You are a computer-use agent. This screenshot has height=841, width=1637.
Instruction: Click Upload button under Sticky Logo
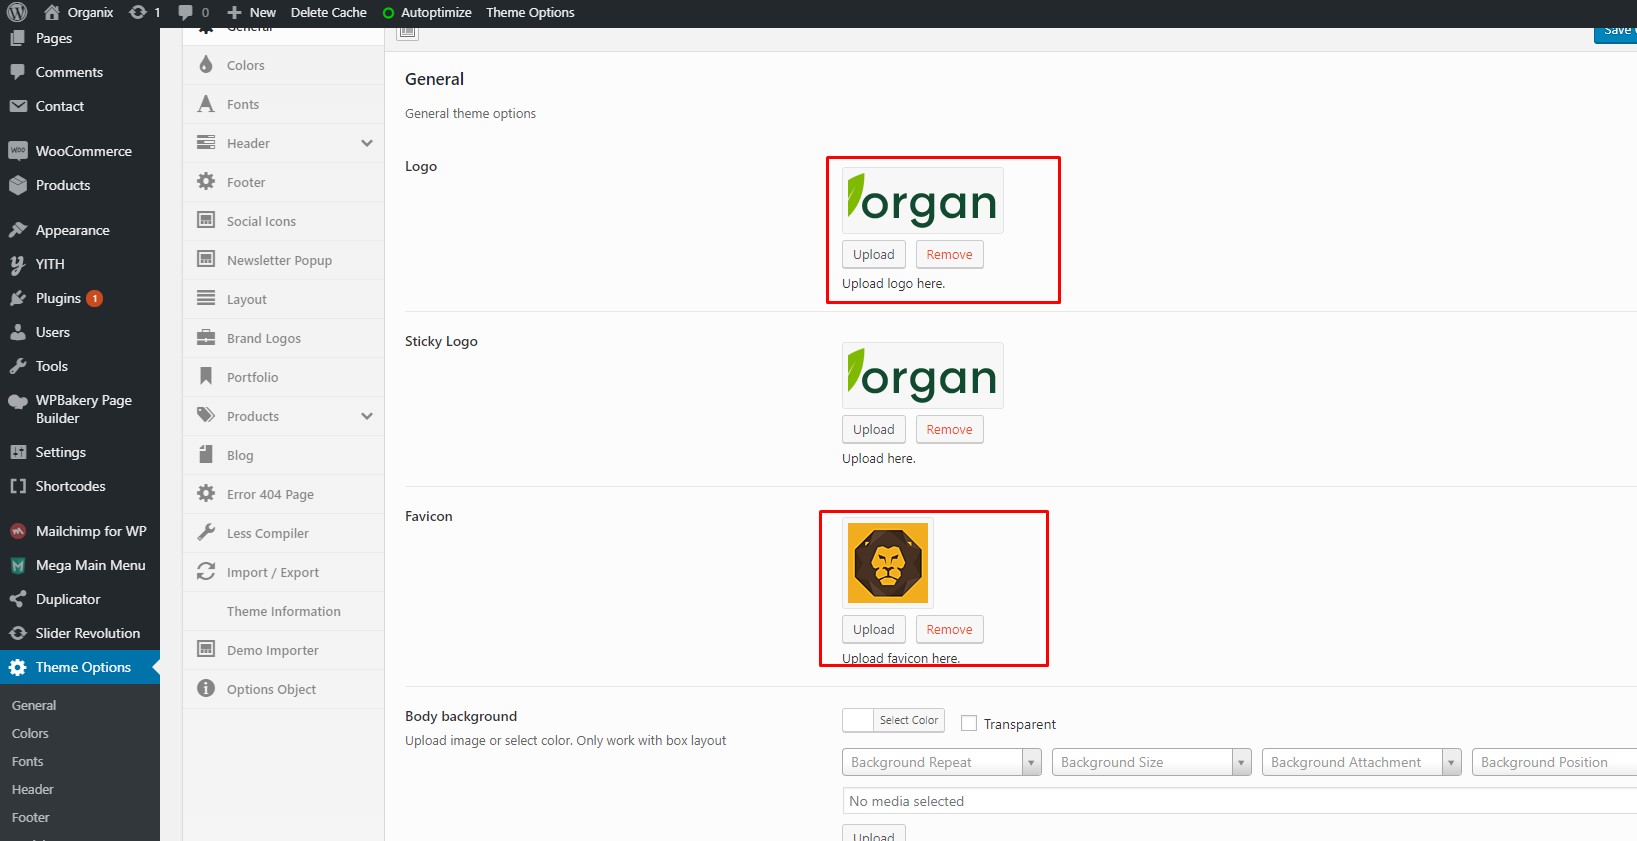point(874,429)
